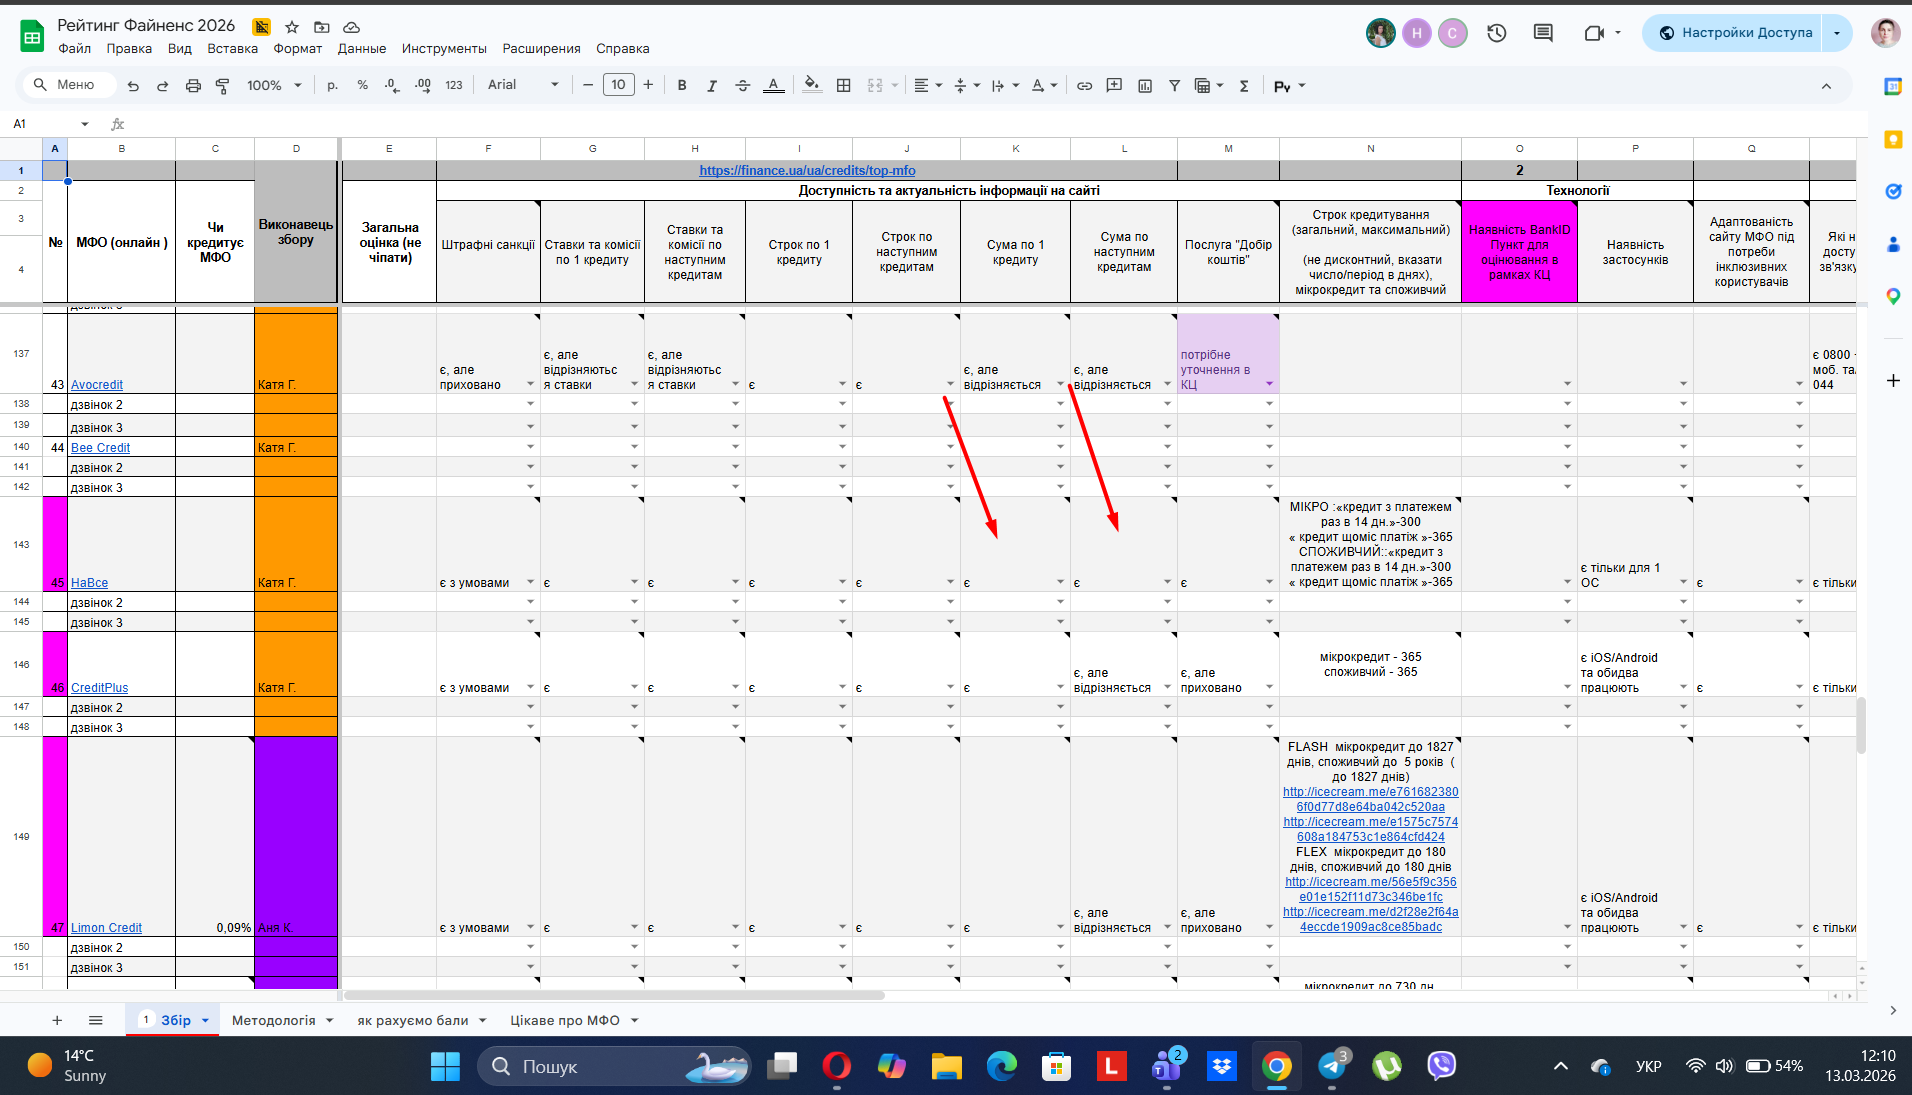The width and height of the screenshot is (1912, 1095).
Task: Show all comments panel
Action: click(1543, 33)
